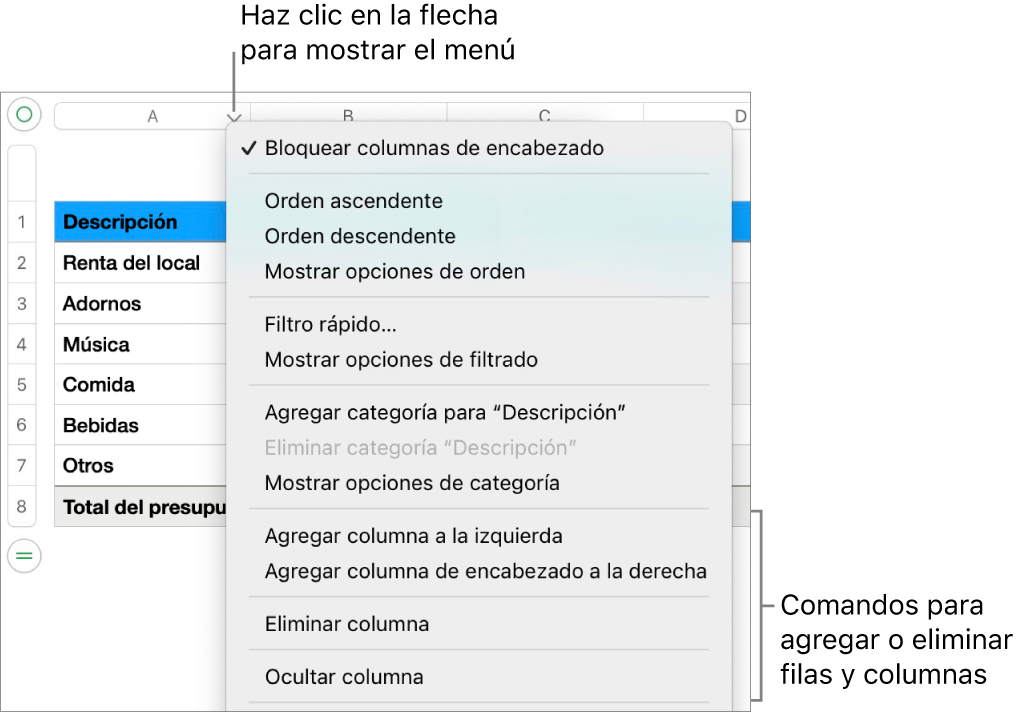Image resolution: width=1023 pixels, height=713 pixels.
Task: Click the Comida cell
Action: [140, 384]
